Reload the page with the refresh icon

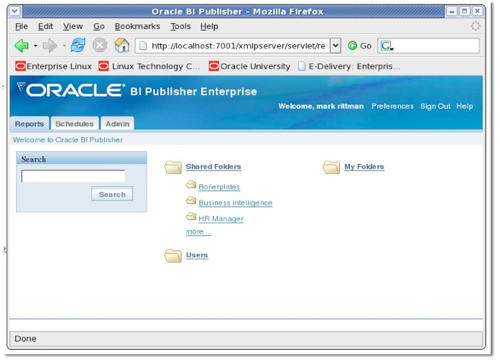78,45
